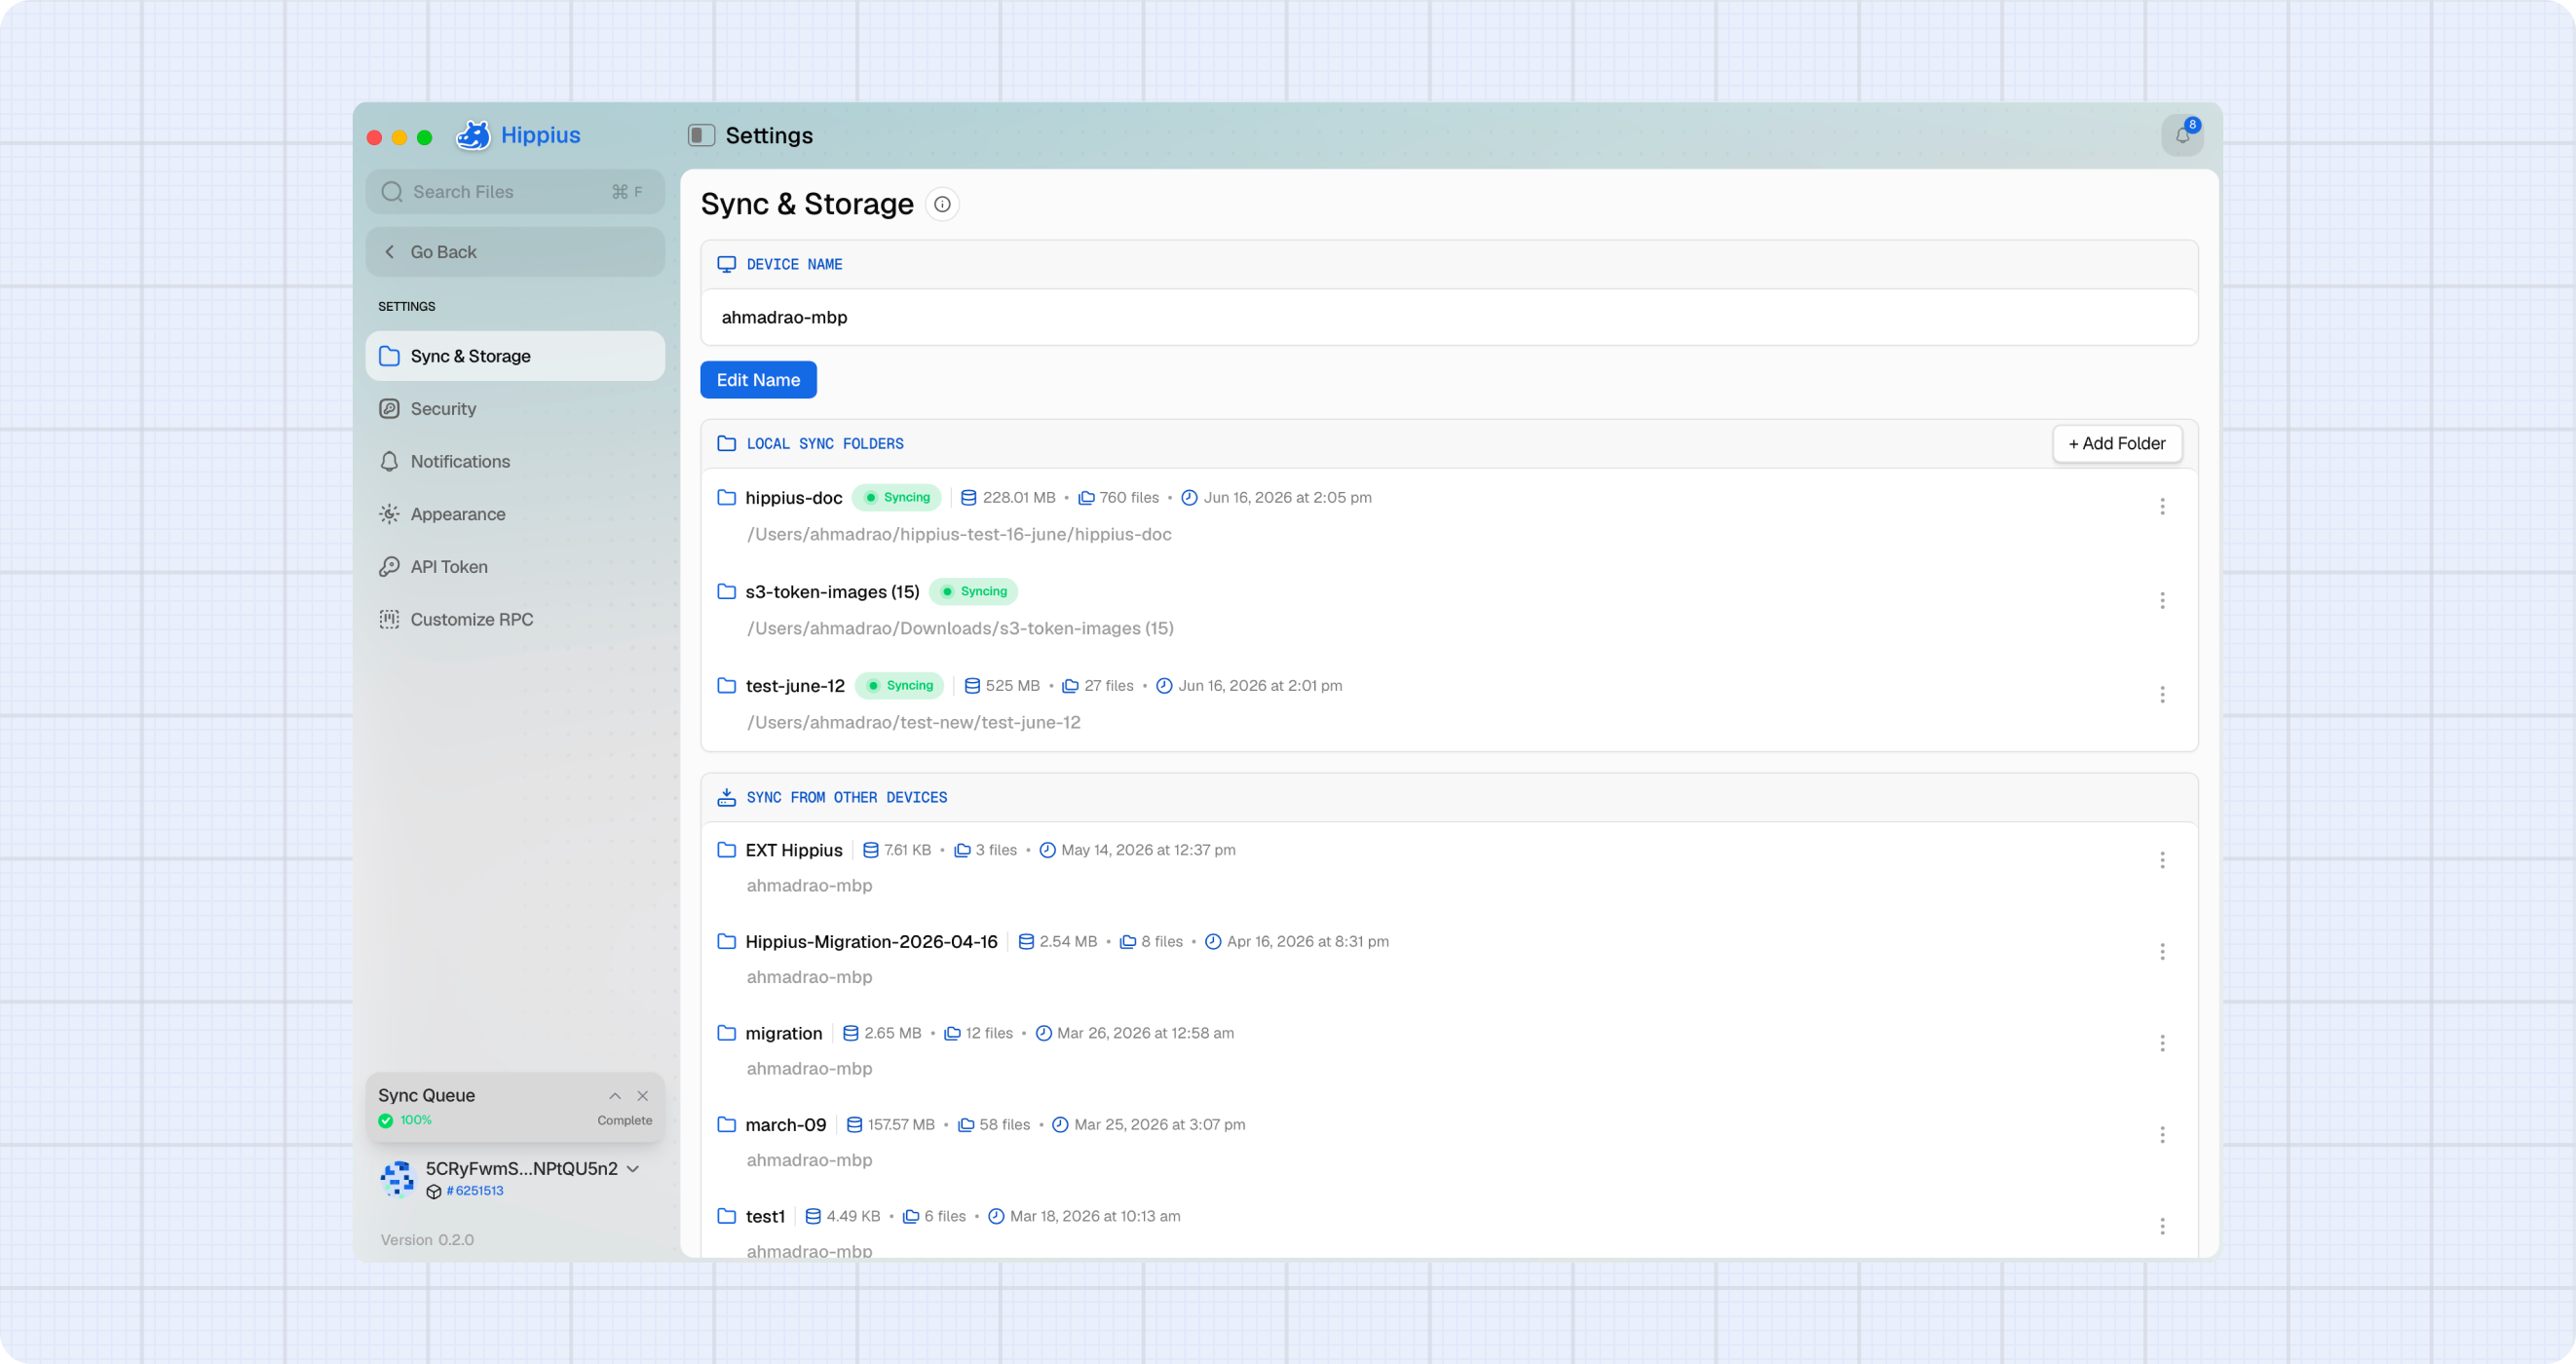Image resolution: width=2576 pixels, height=1364 pixels.
Task: Click the hippius-doc folder icon
Action: (x=727, y=497)
